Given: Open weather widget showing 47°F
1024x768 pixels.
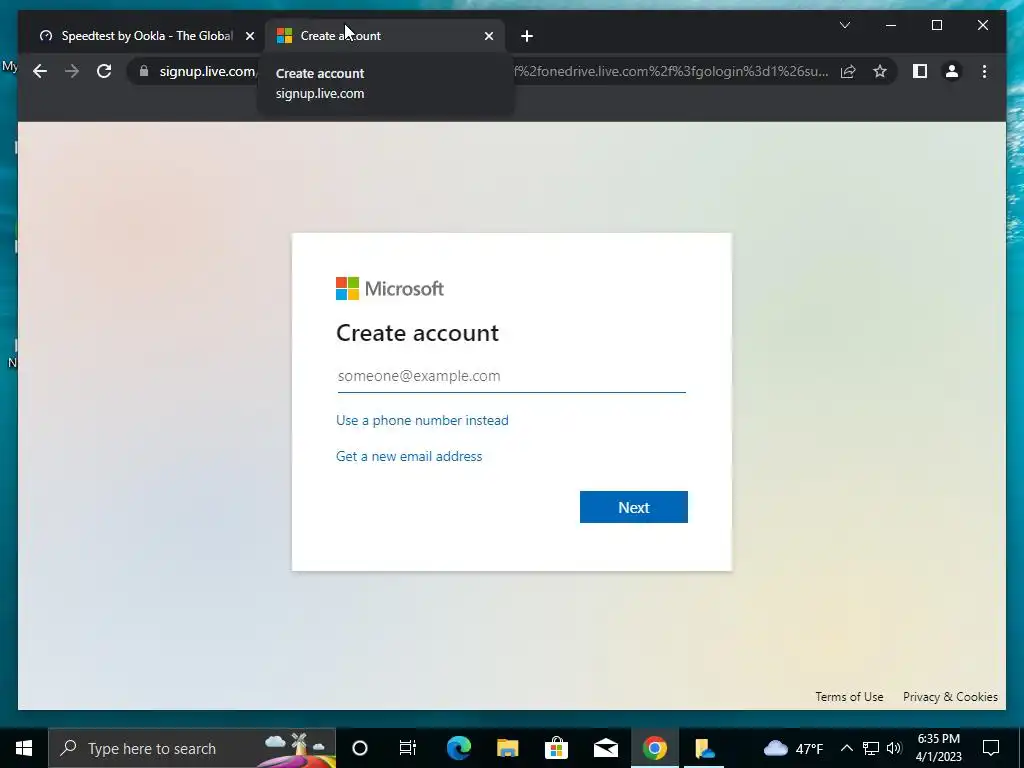Looking at the screenshot, I should pyautogui.click(x=793, y=748).
